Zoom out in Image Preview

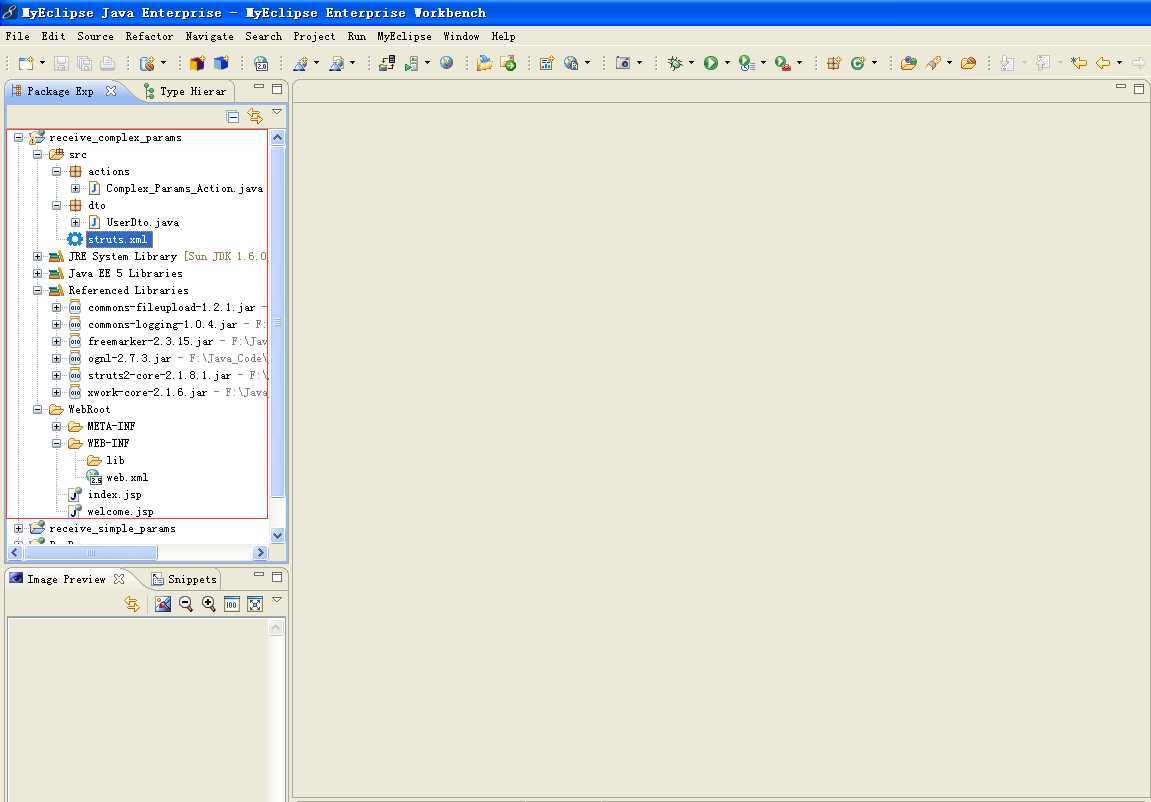tap(186, 604)
